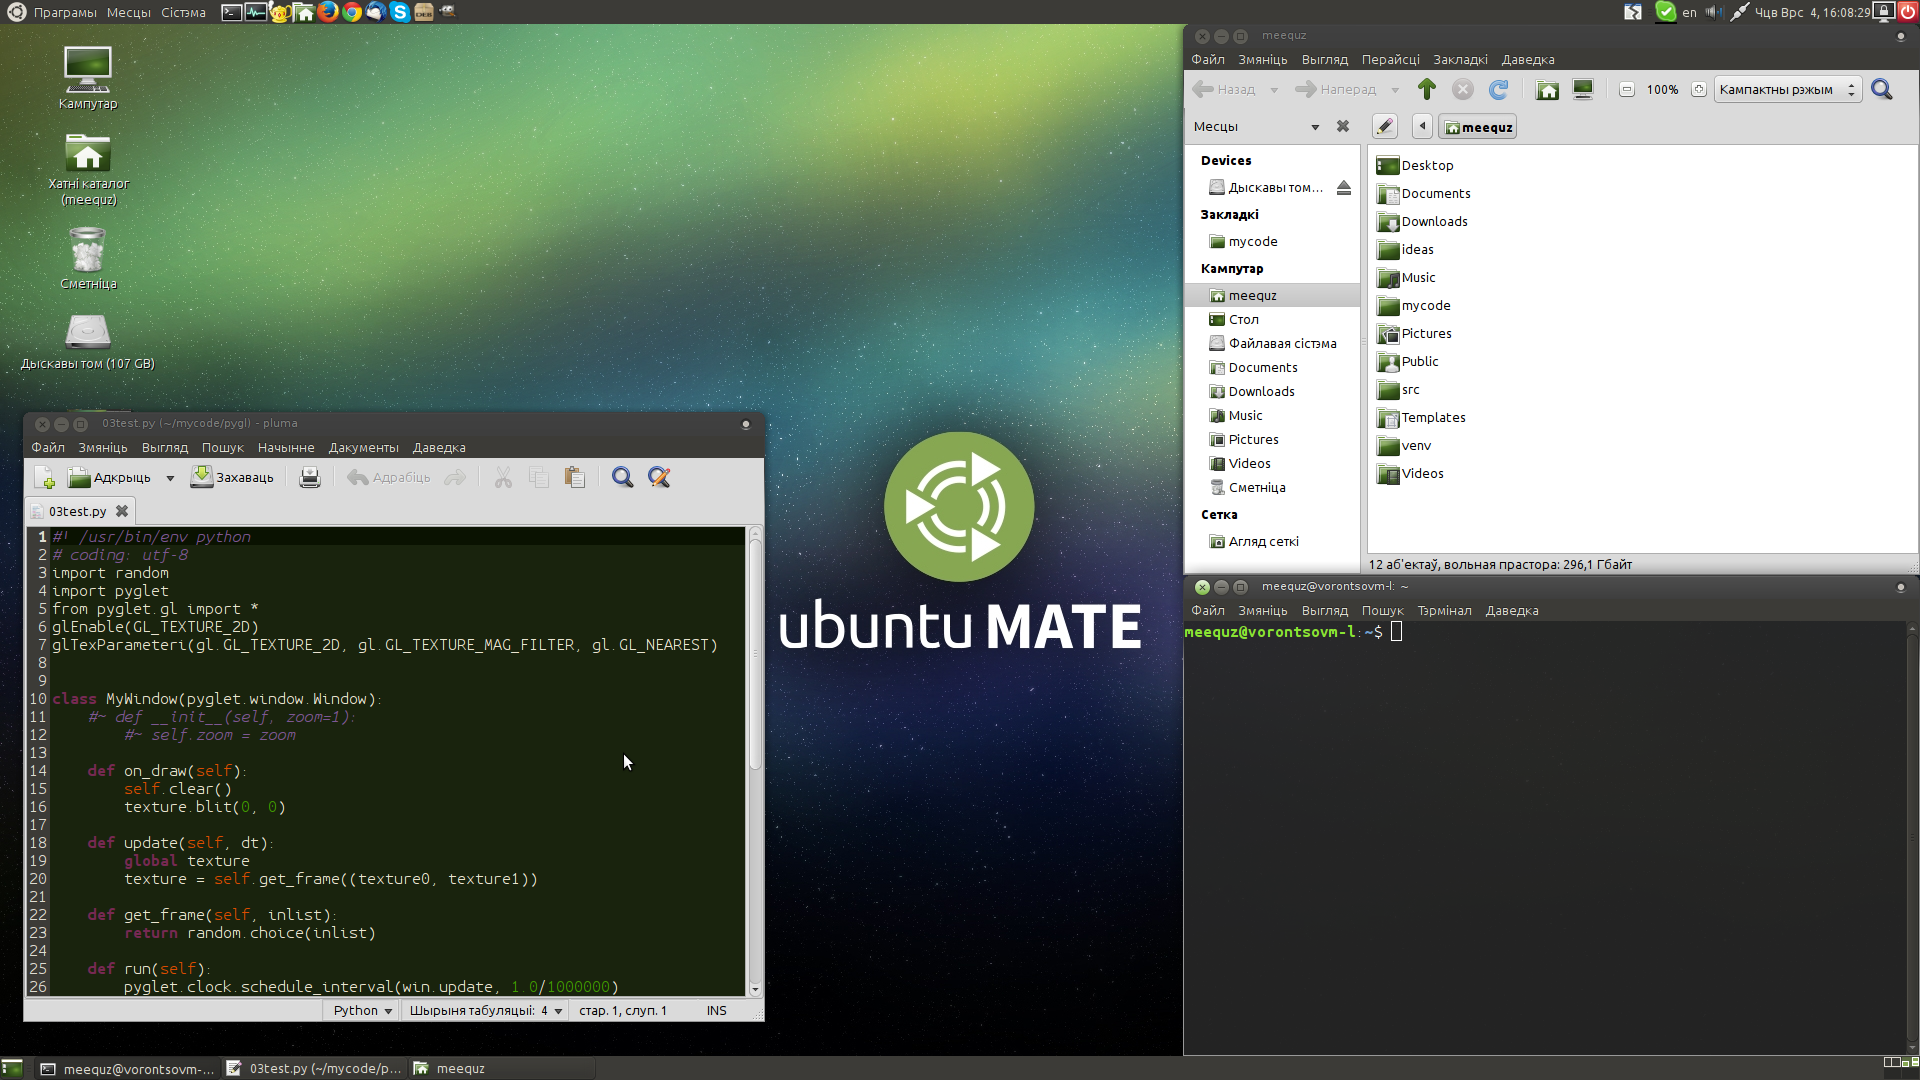This screenshot has width=1920, height=1080.
Task: Launch Thunderbird mail from the top panel
Action: click(x=376, y=12)
